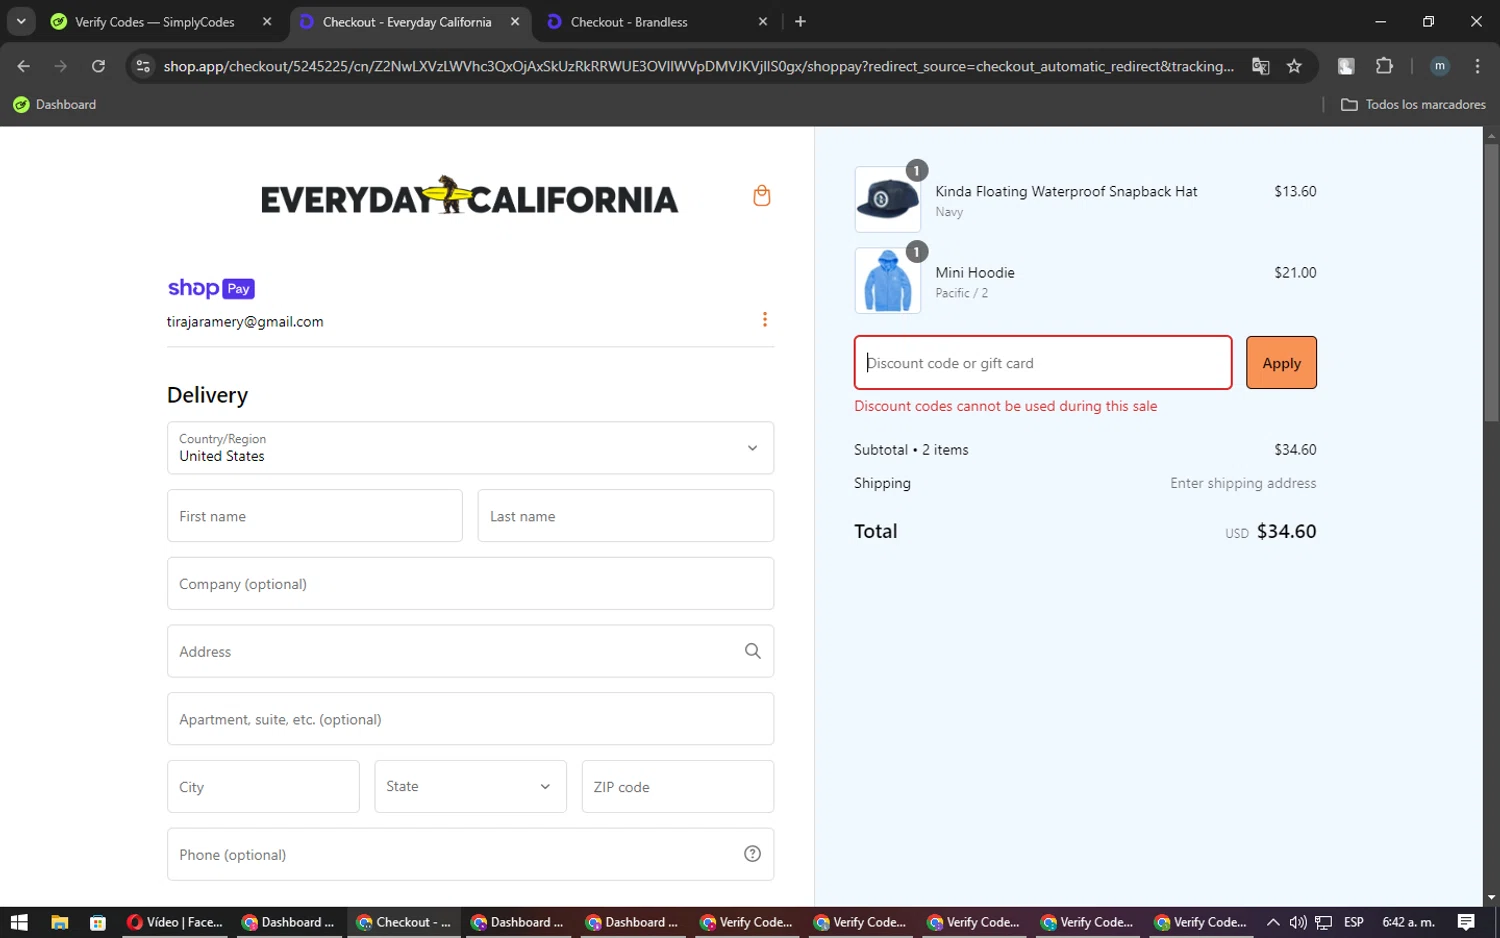Click the browser address bar URL
1500x938 pixels.
click(x=698, y=66)
